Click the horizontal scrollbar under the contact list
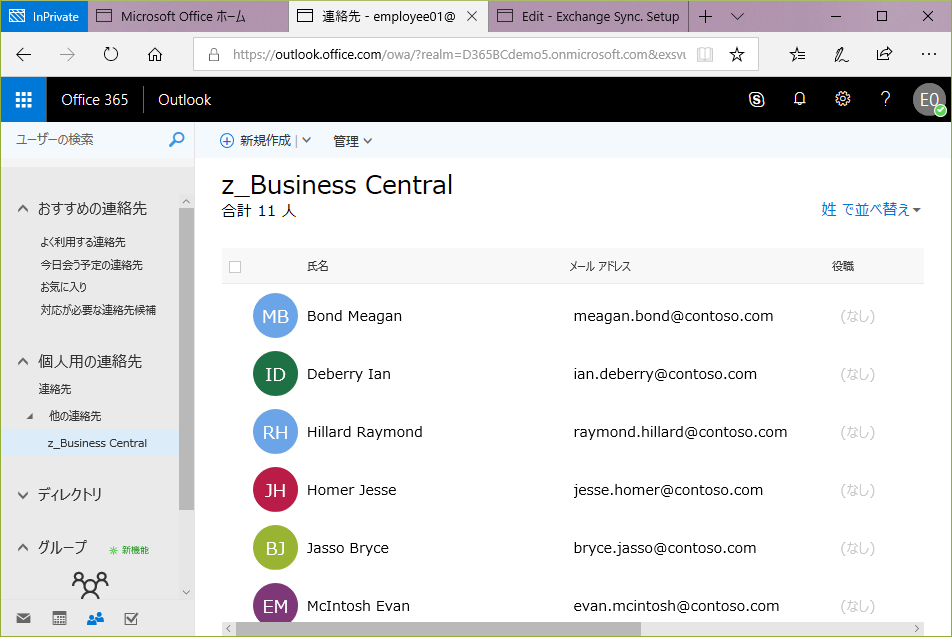 click(438, 629)
